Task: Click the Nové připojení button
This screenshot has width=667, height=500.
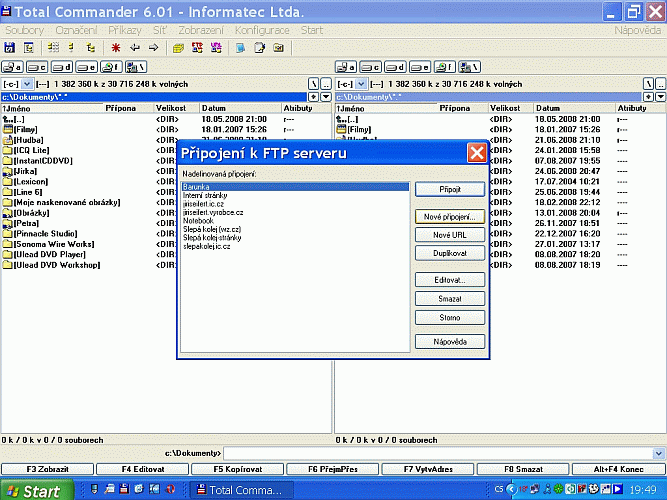Action: click(x=450, y=216)
